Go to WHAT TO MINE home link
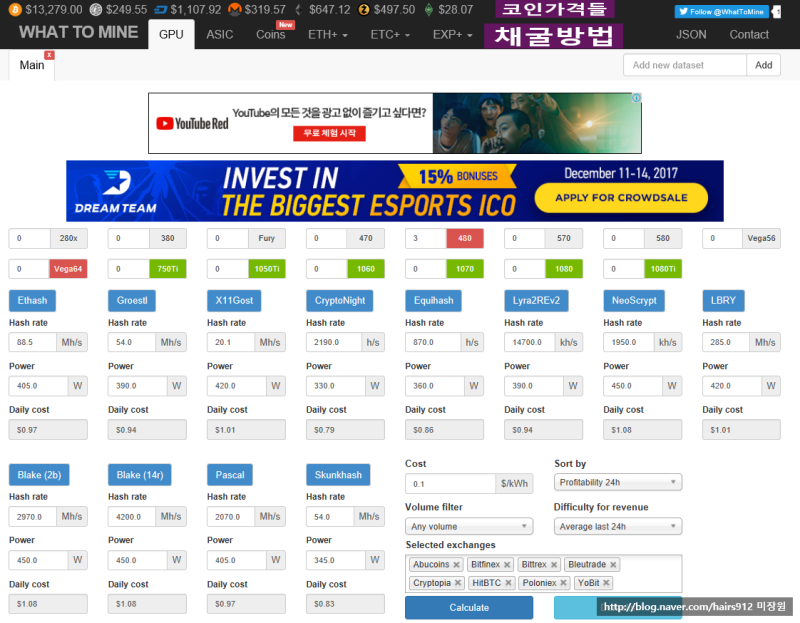The width and height of the screenshot is (800, 623). pyautogui.click(x=79, y=32)
